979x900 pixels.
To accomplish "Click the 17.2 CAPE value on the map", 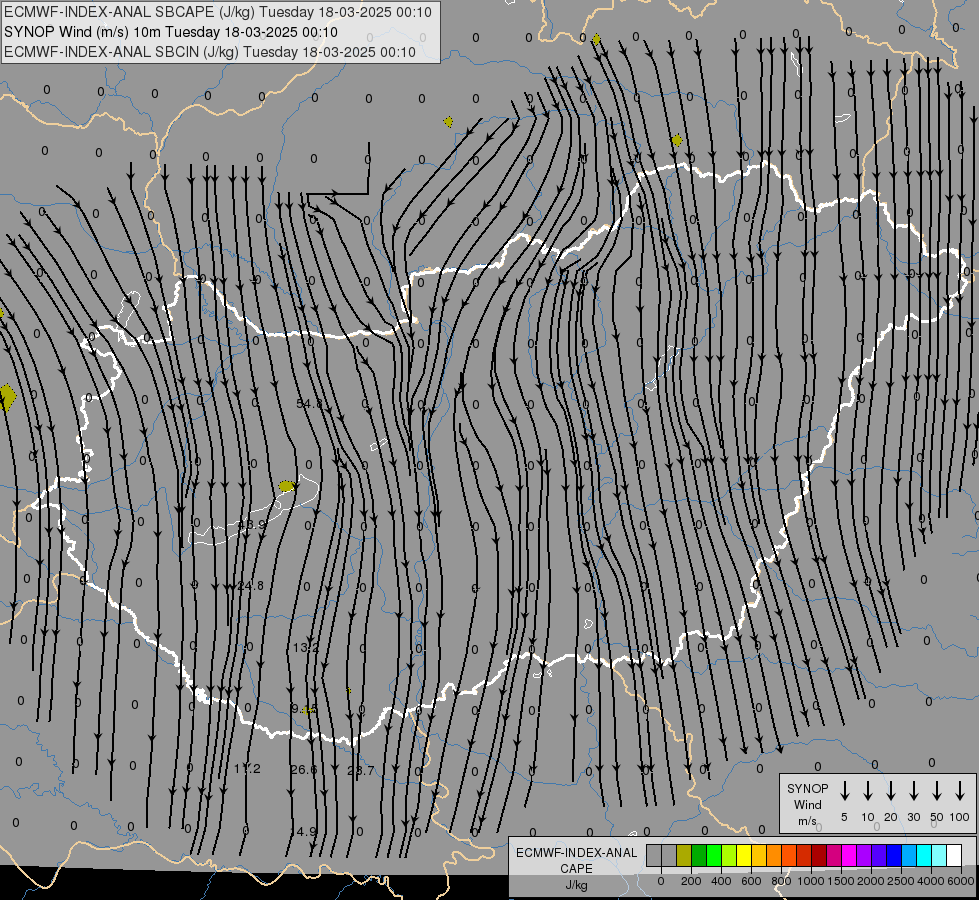I will point(247,768).
